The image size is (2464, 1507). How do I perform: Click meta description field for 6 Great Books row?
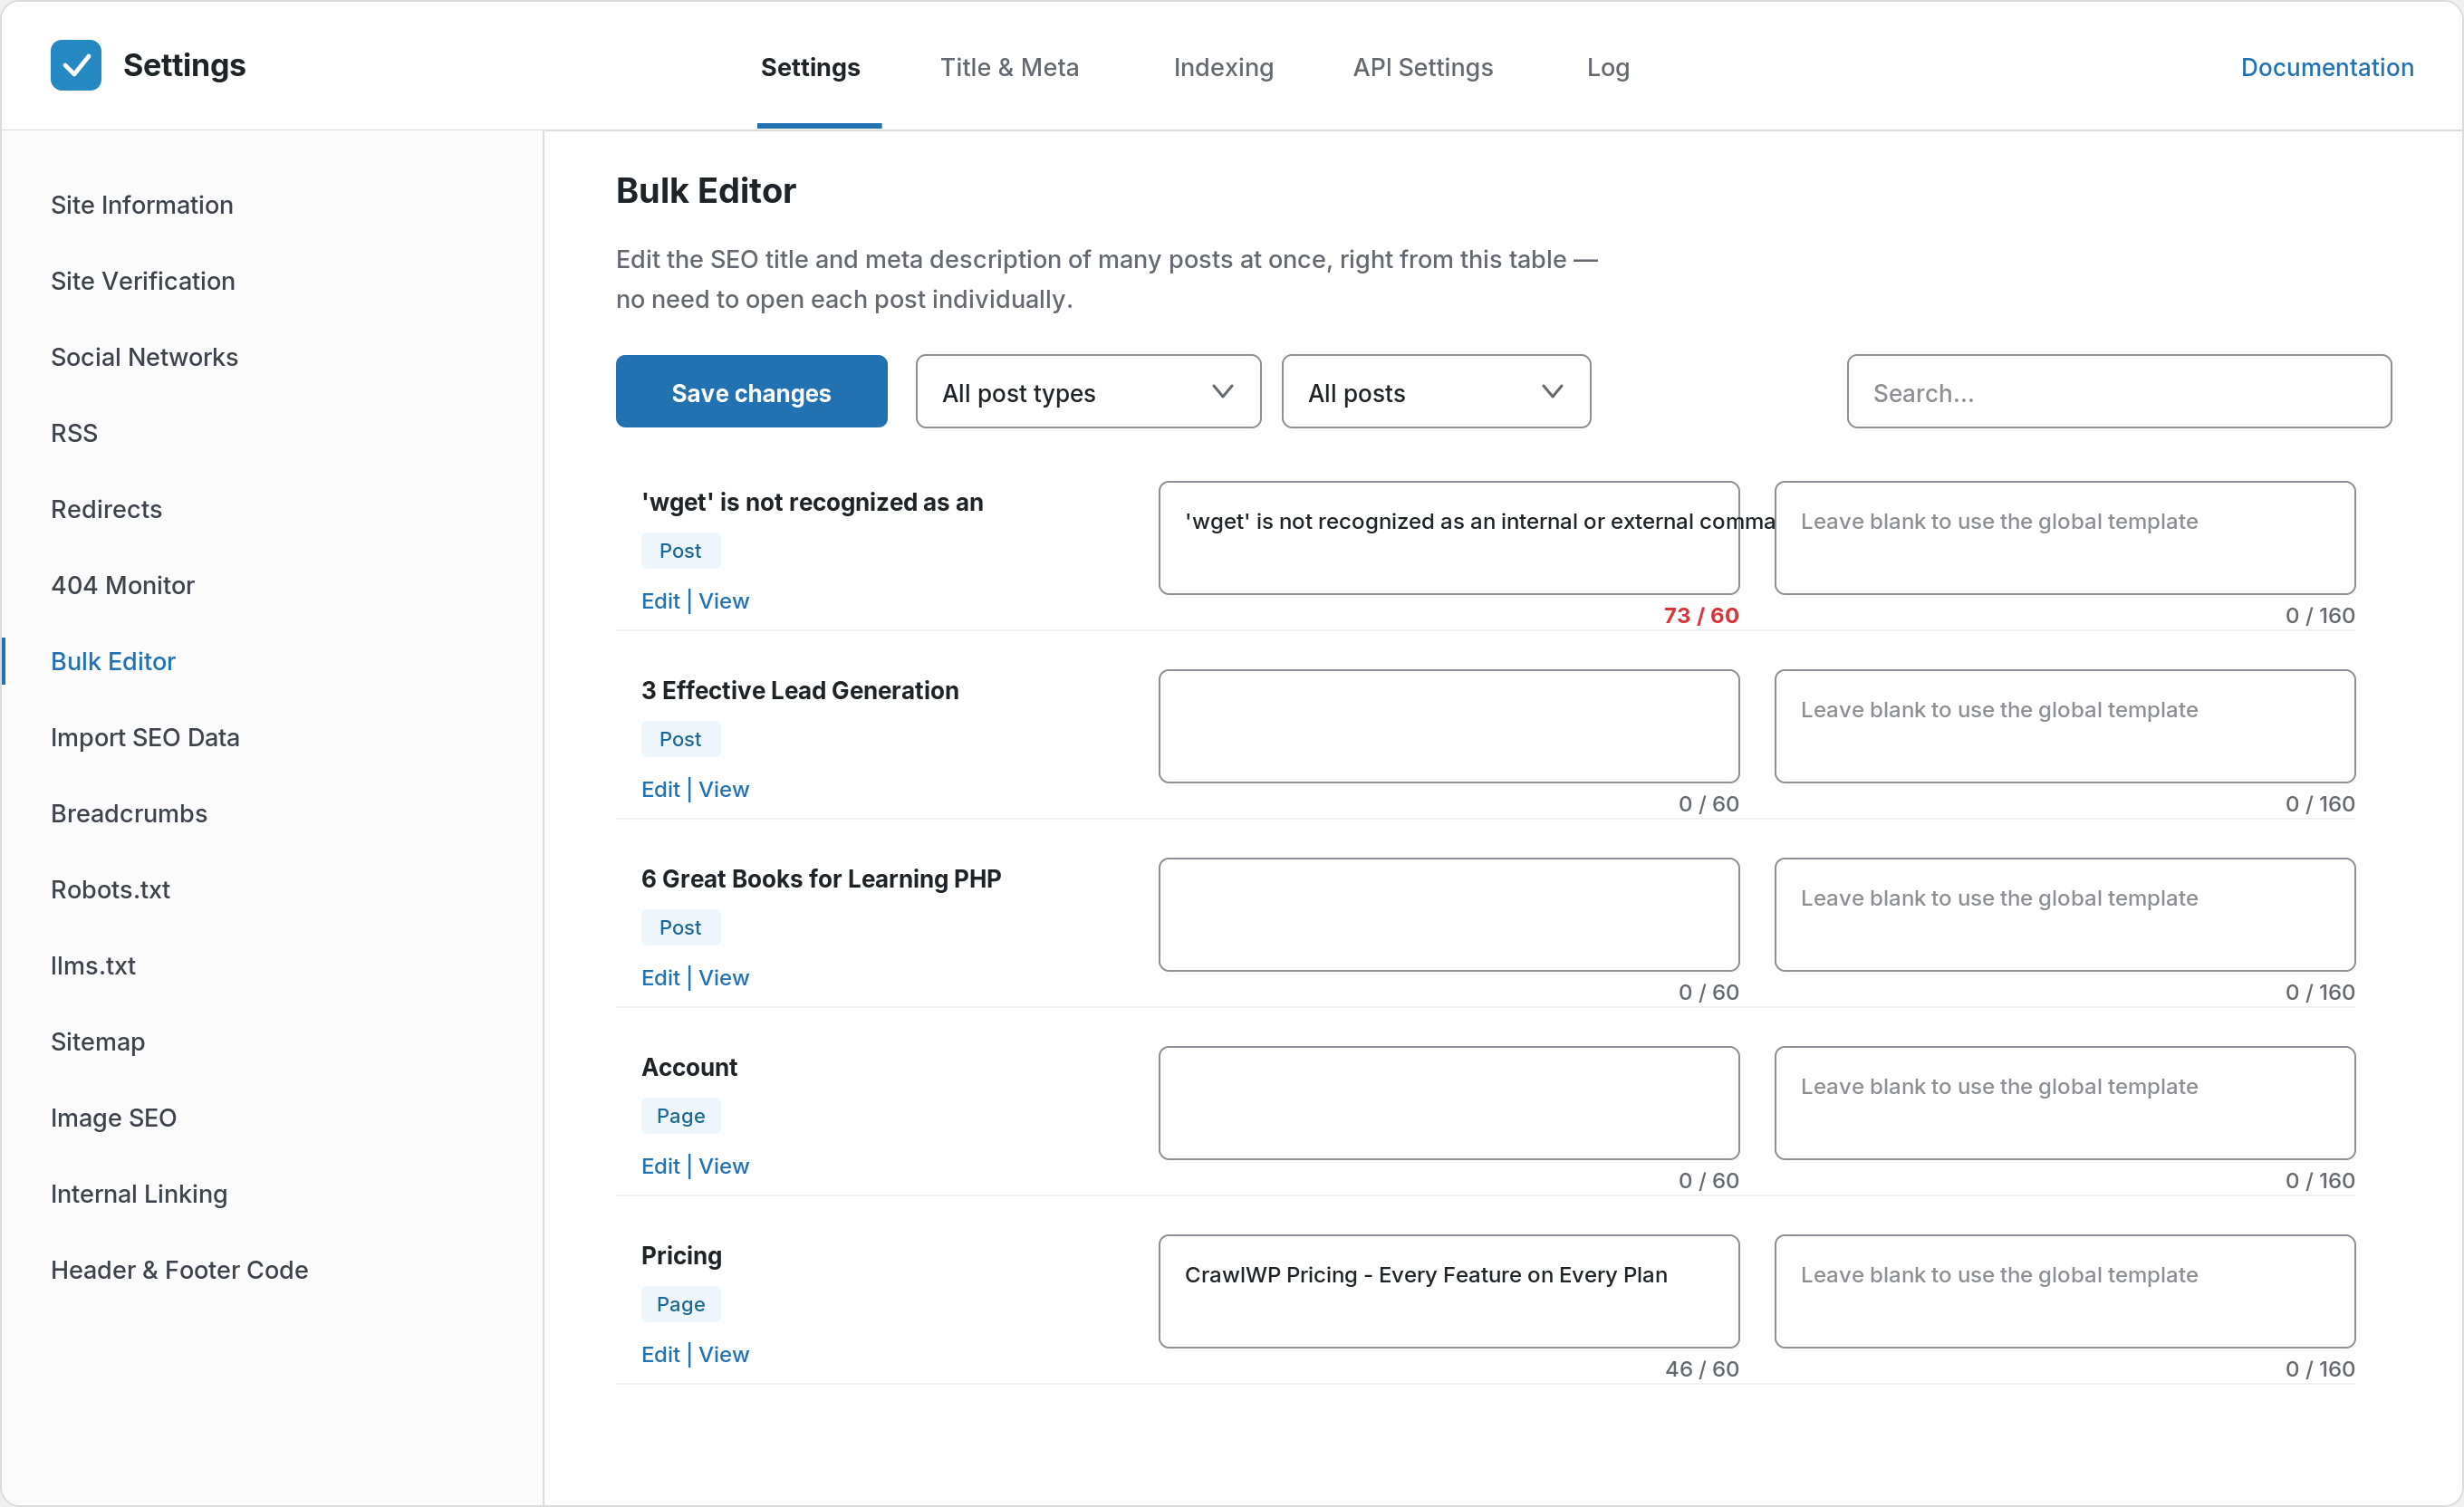click(x=2065, y=915)
